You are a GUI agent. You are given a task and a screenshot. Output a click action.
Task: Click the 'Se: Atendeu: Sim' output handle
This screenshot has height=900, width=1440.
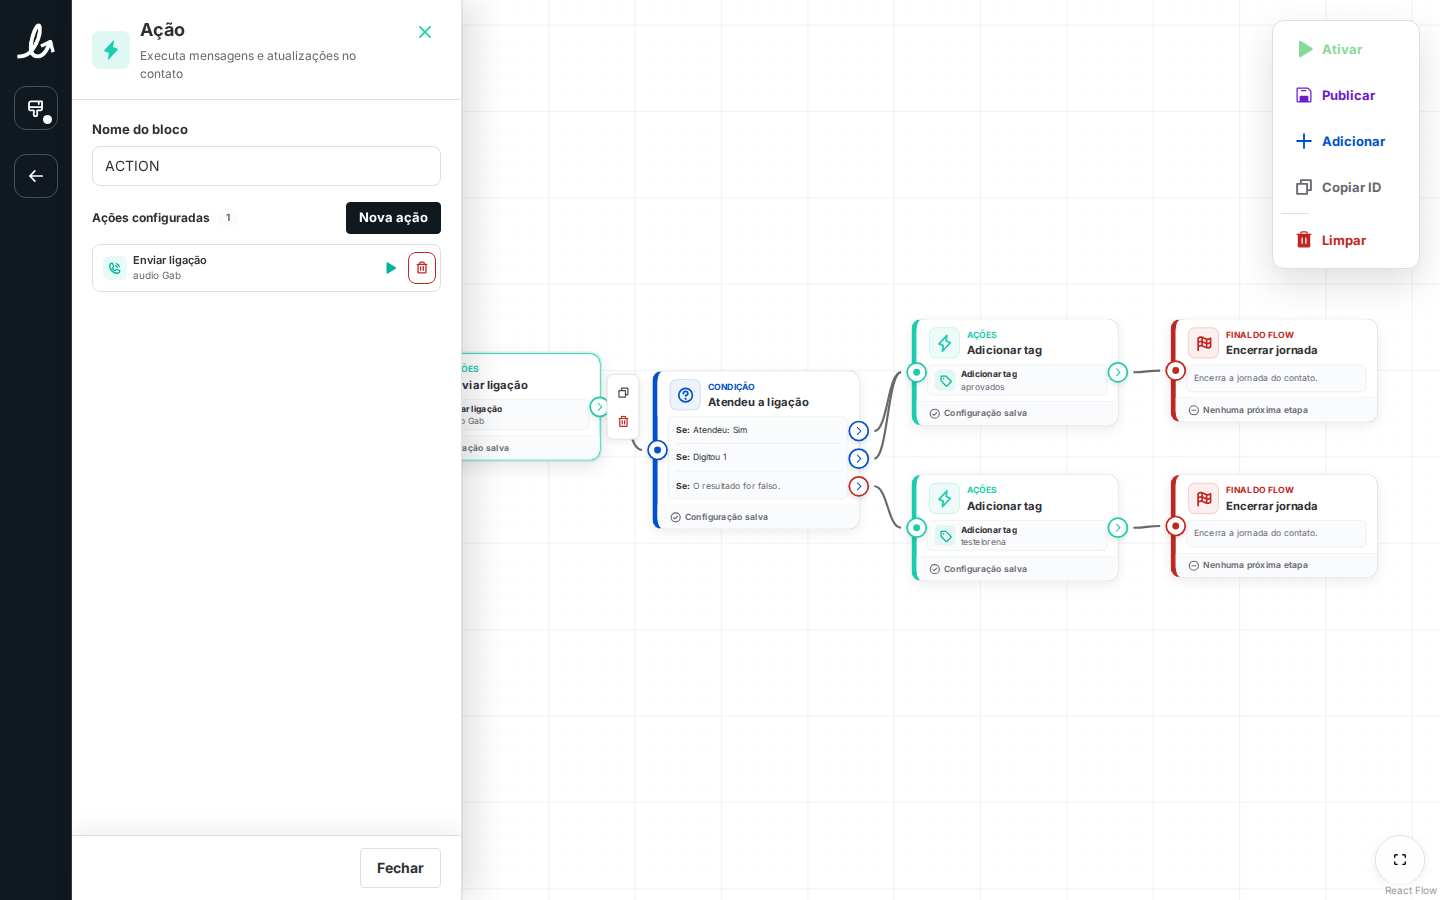click(x=858, y=431)
